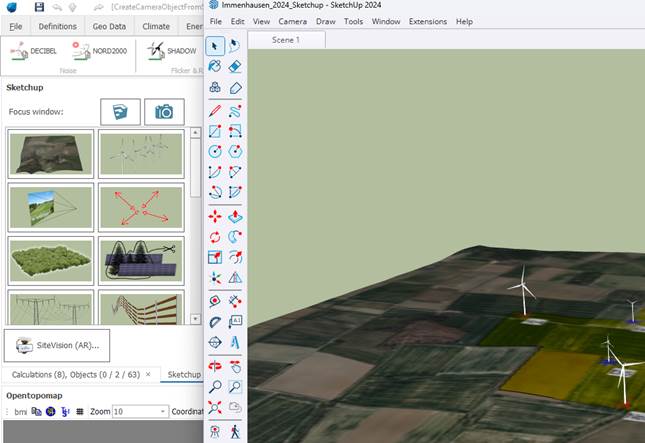
Task: Click the Make Component tool icon
Action: (215, 87)
